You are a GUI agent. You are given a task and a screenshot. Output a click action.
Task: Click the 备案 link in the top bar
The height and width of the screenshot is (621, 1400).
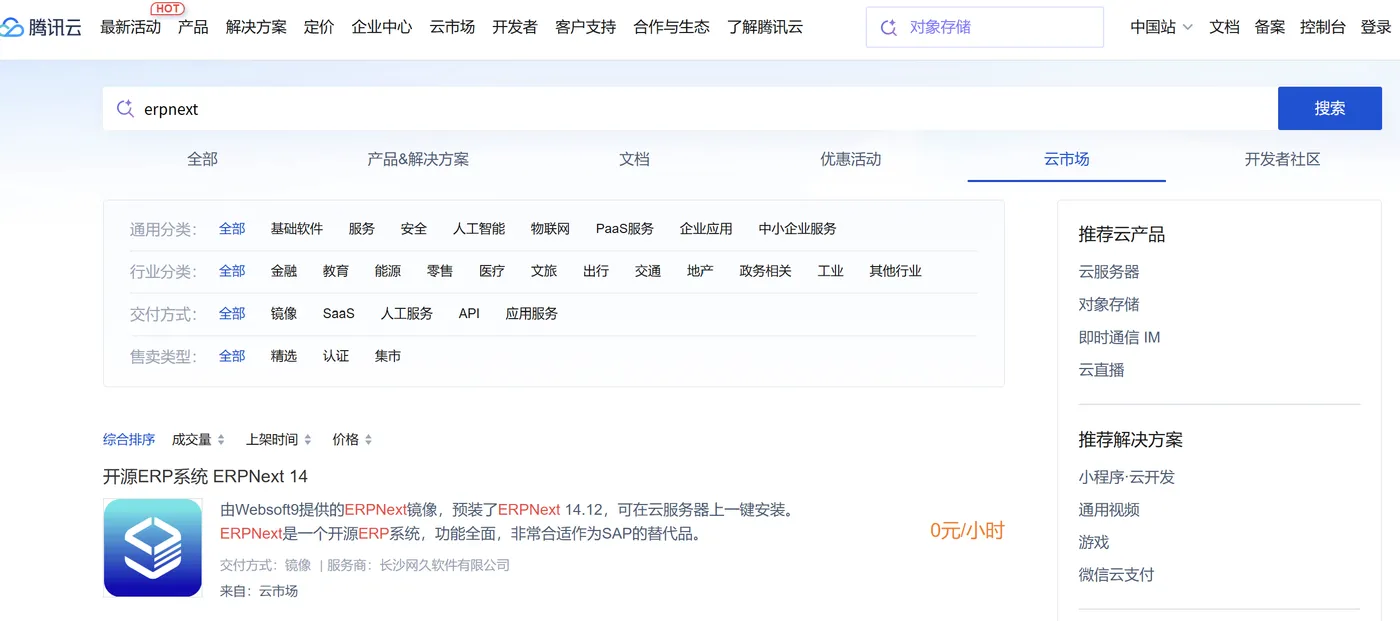coord(1270,27)
